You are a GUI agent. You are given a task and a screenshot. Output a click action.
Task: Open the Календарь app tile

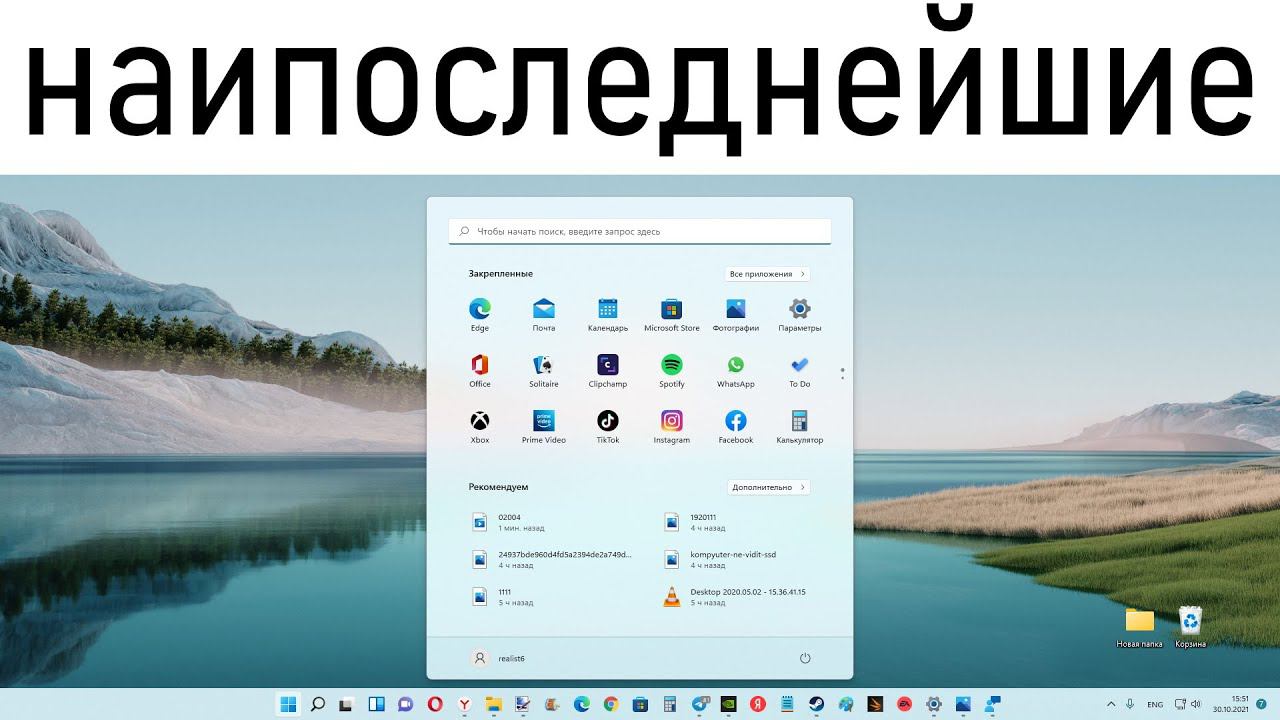tap(608, 314)
